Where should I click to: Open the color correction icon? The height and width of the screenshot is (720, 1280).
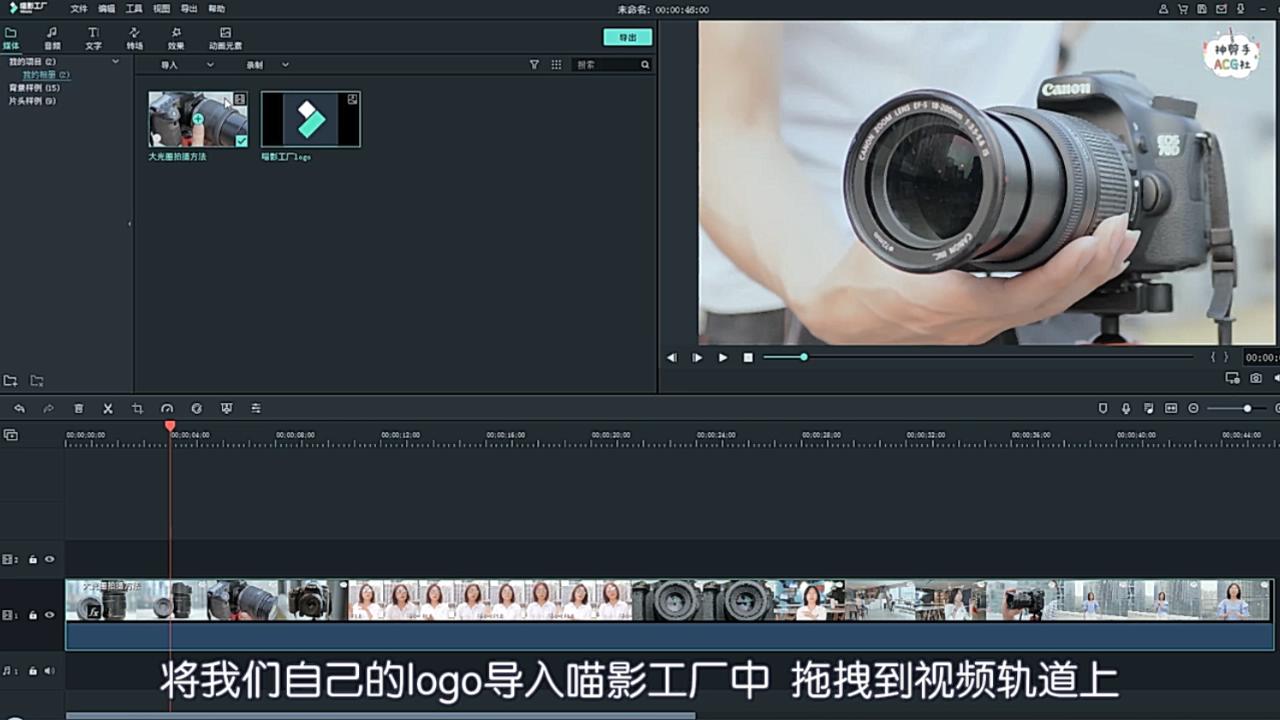(197, 408)
